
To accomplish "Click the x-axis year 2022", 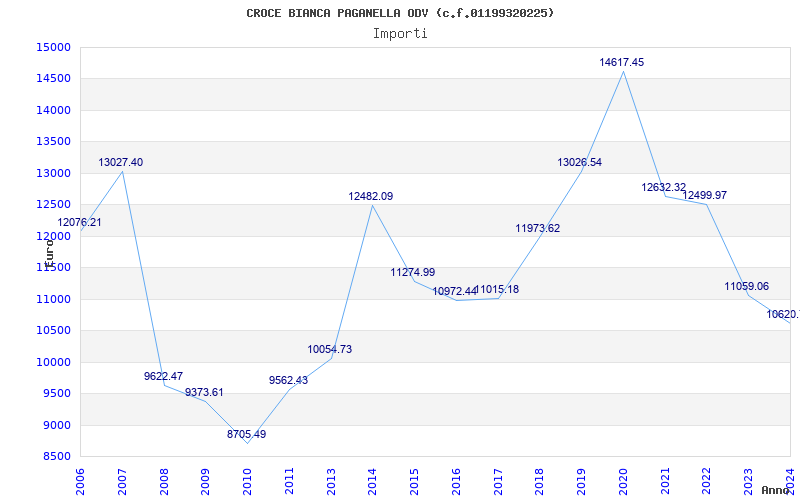I will click(707, 482).
